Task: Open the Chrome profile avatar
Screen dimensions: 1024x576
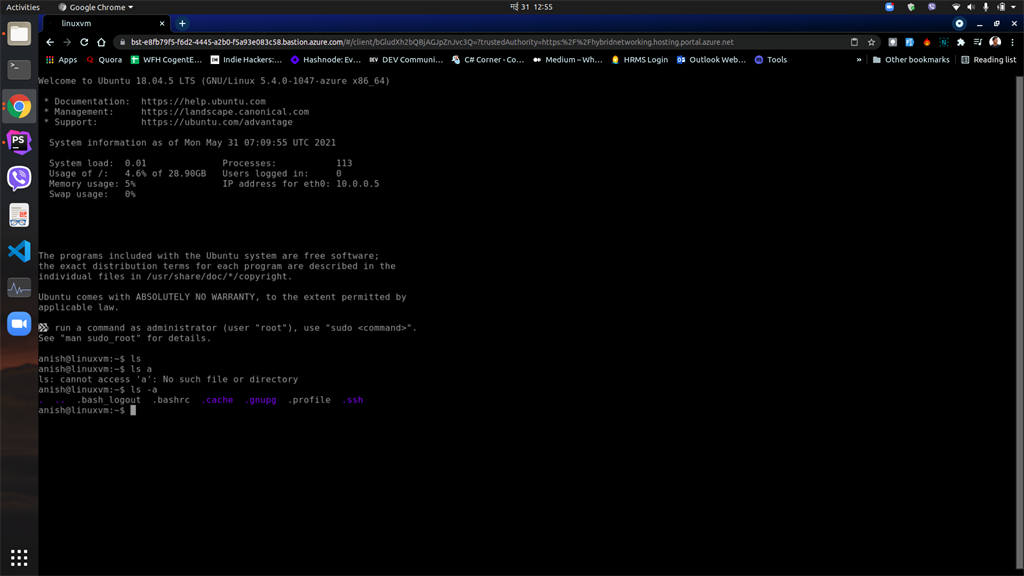Action: pyautogui.click(x=993, y=43)
